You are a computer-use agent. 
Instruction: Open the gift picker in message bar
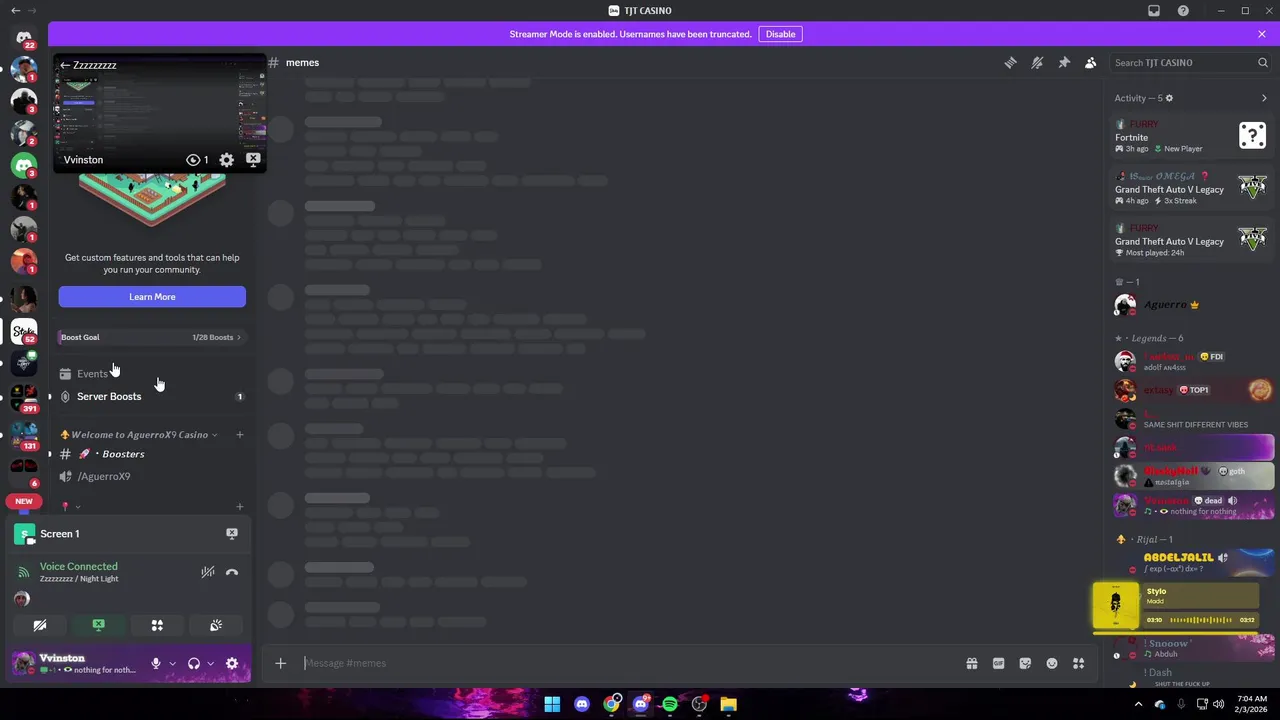(x=972, y=663)
